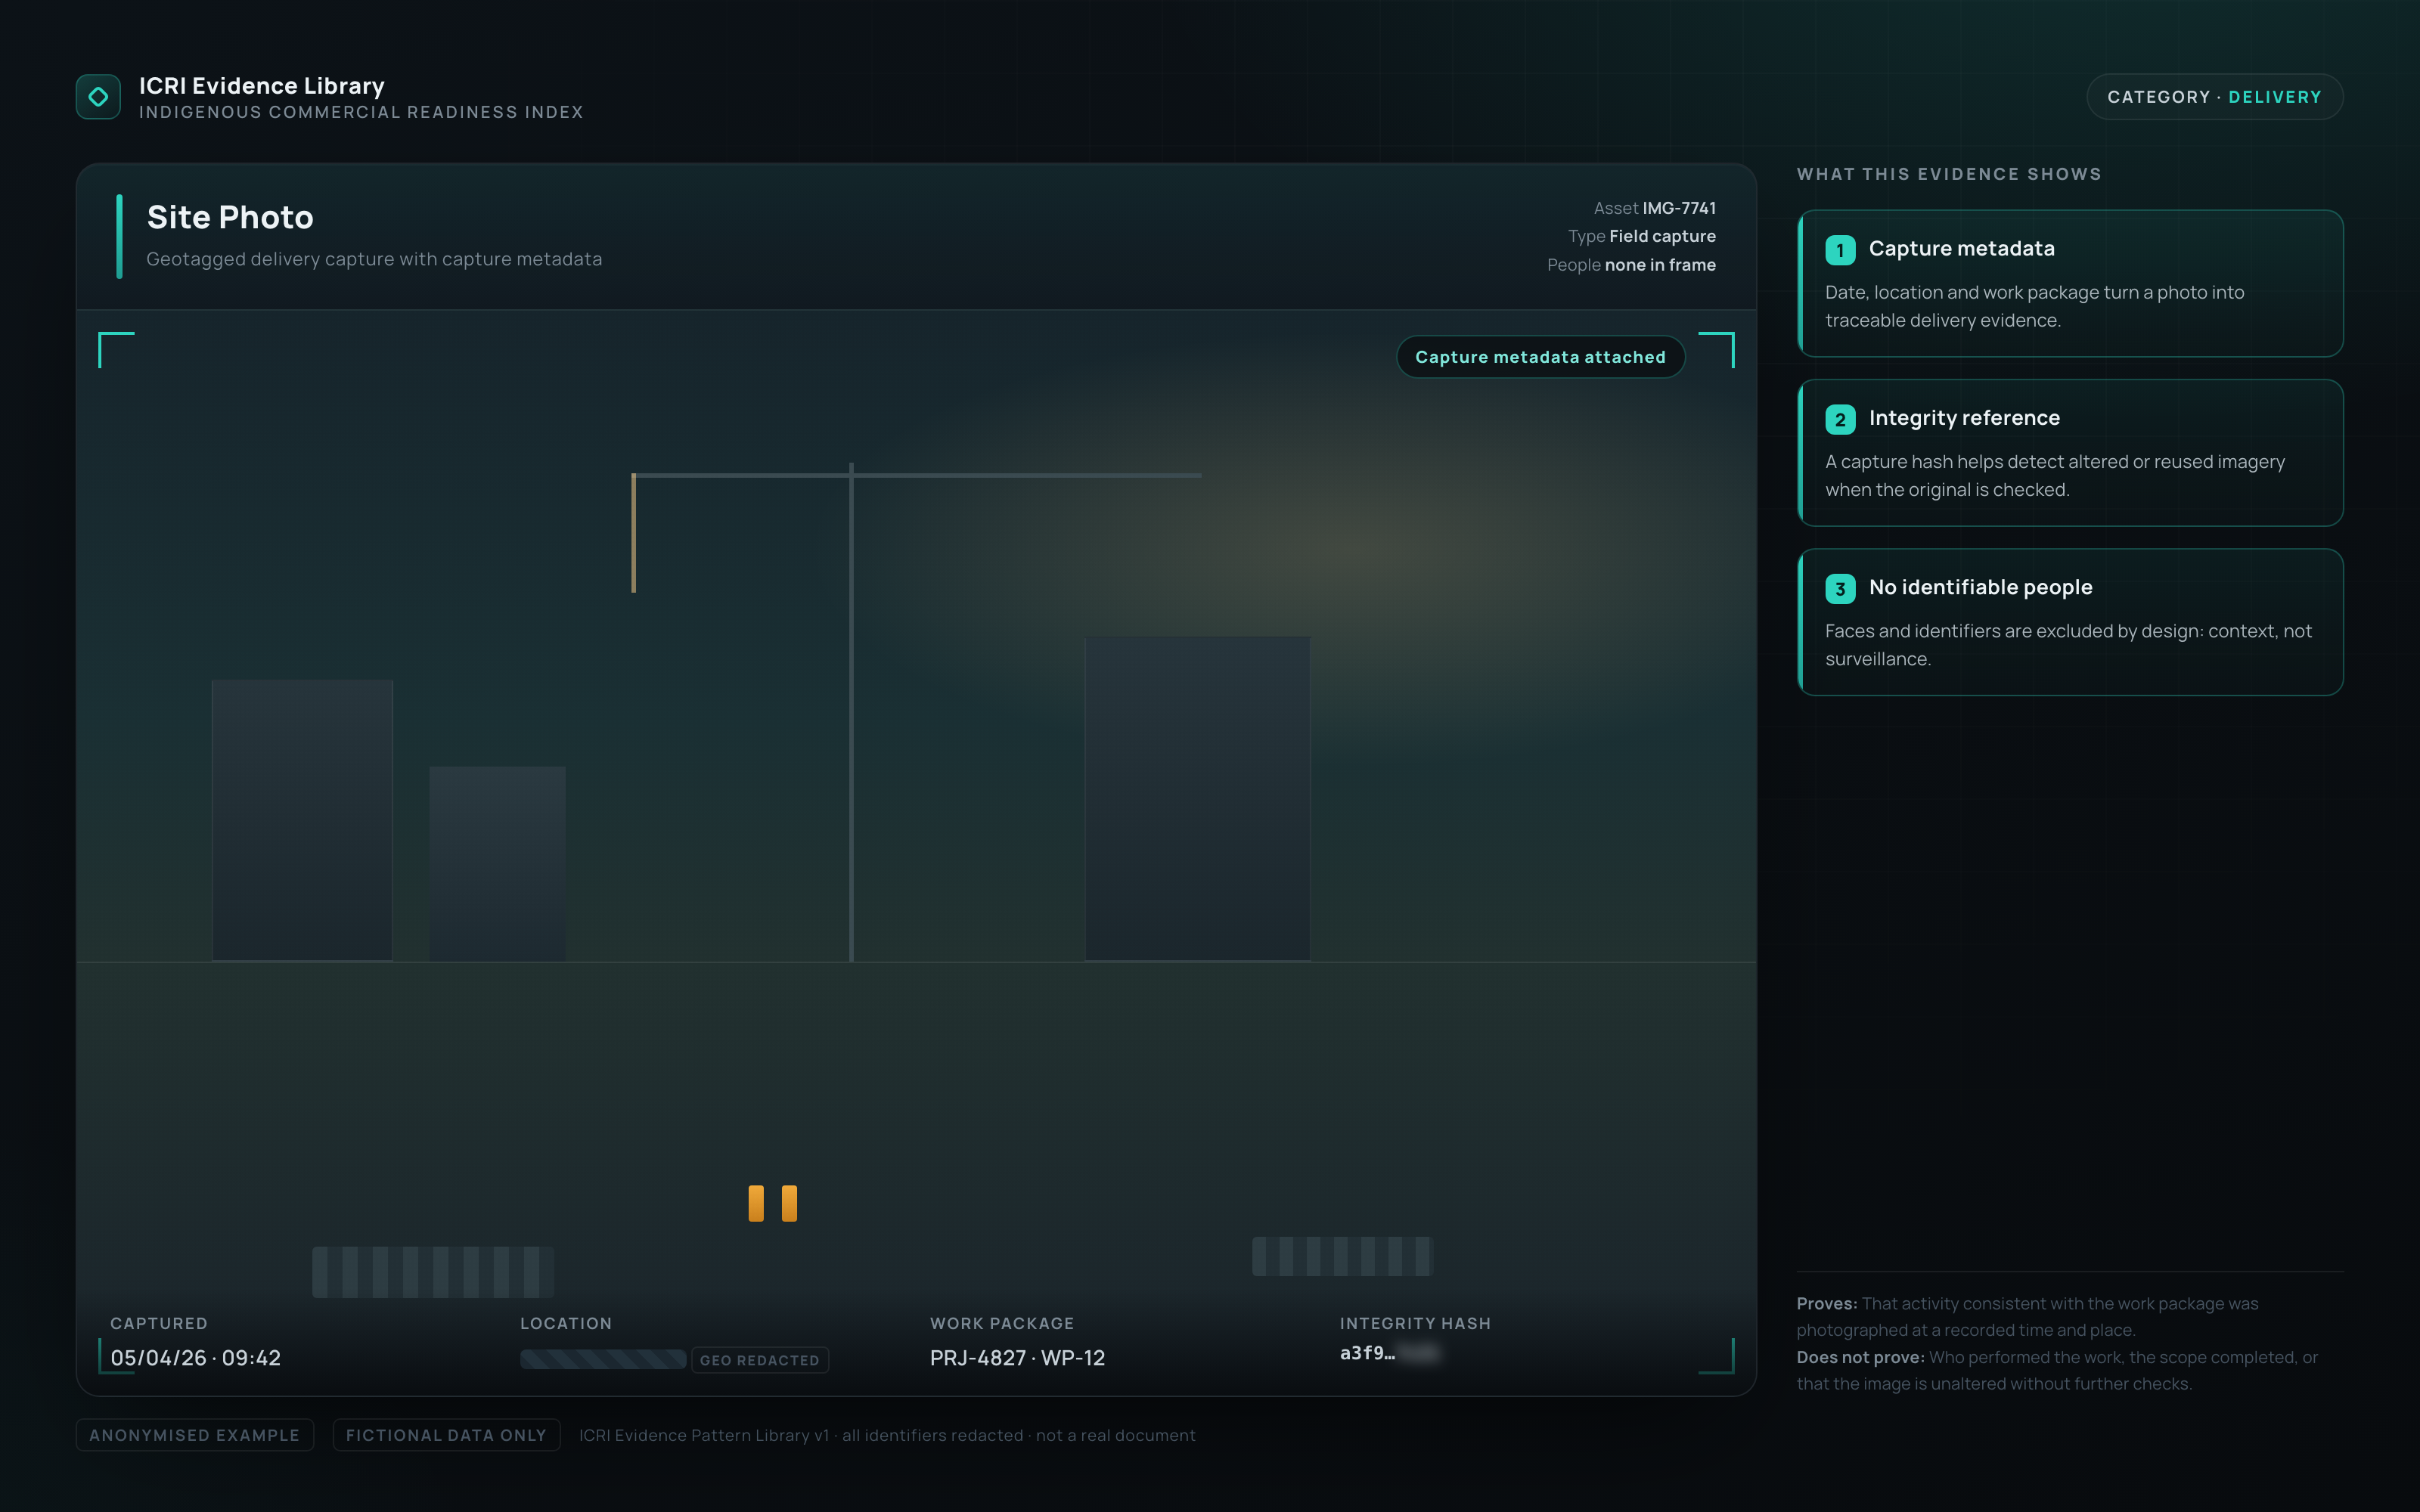Open the No identifiable people card
Screen dimensions: 2420x1512
(x=2070, y=622)
